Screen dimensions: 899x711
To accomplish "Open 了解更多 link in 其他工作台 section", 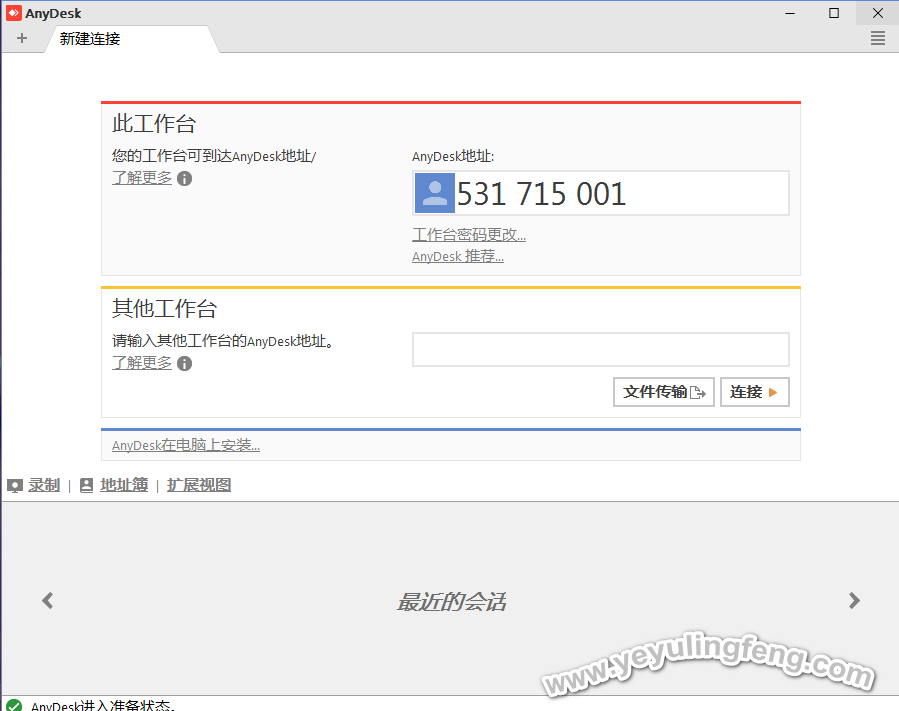I will coord(142,362).
